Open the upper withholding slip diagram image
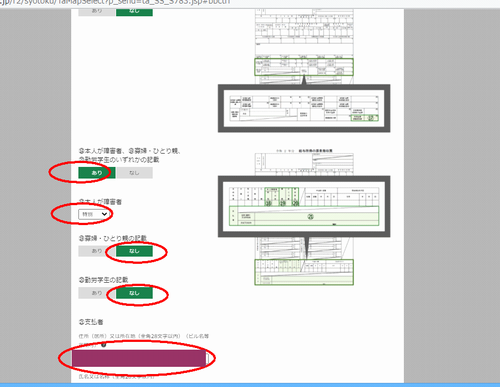500x387 pixels. click(x=304, y=71)
